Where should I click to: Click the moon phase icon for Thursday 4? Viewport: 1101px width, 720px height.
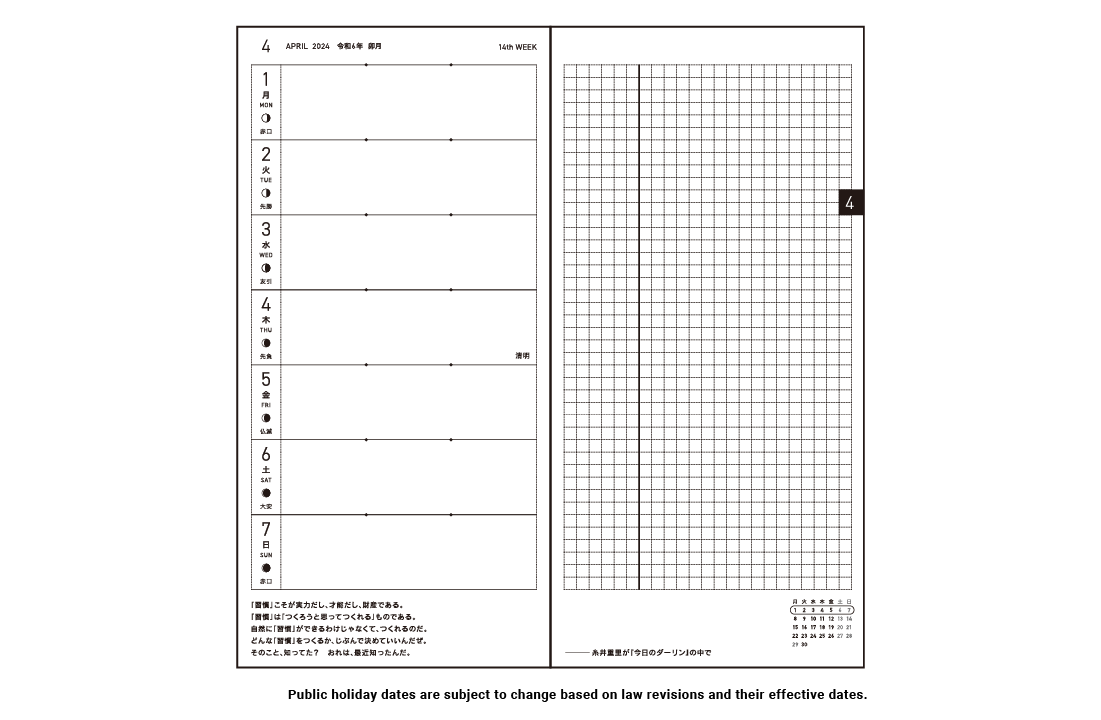[x=266, y=343]
